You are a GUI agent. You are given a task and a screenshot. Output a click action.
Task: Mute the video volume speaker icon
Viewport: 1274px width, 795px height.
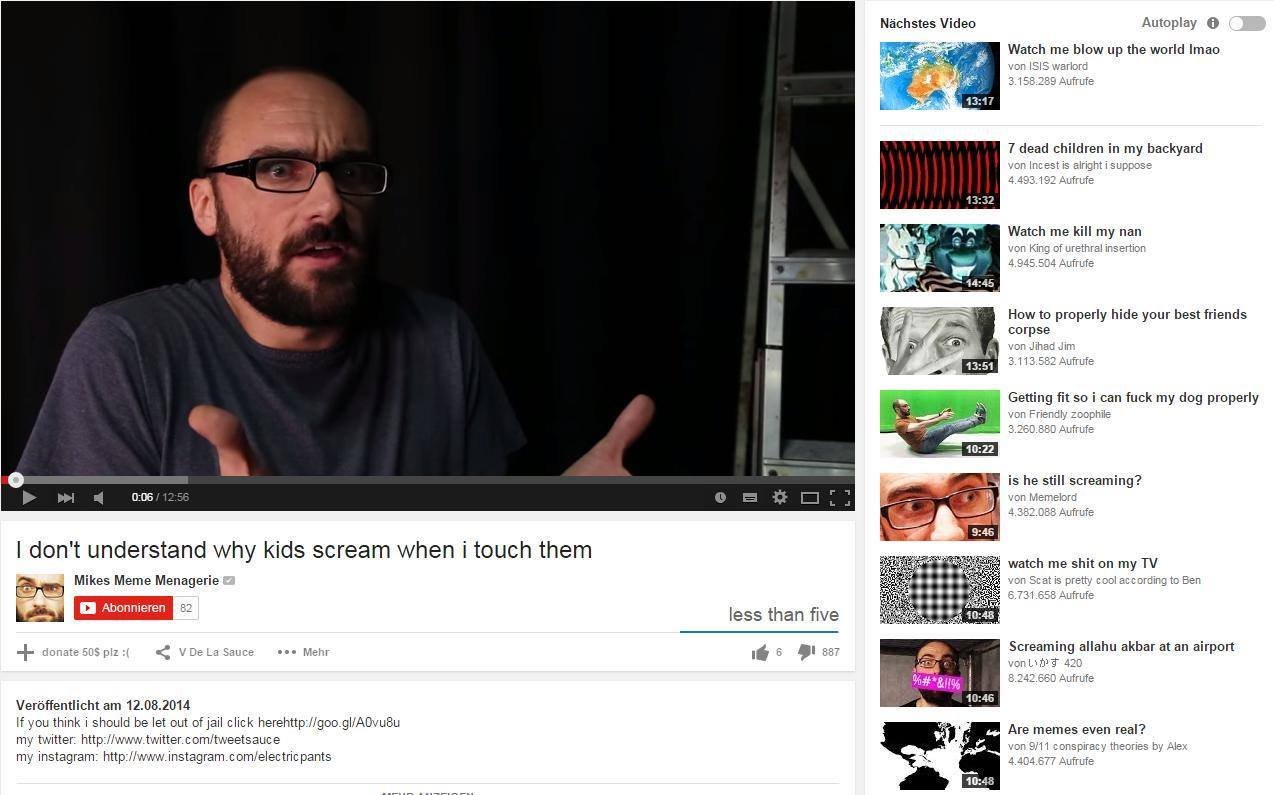pyautogui.click(x=99, y=497)
